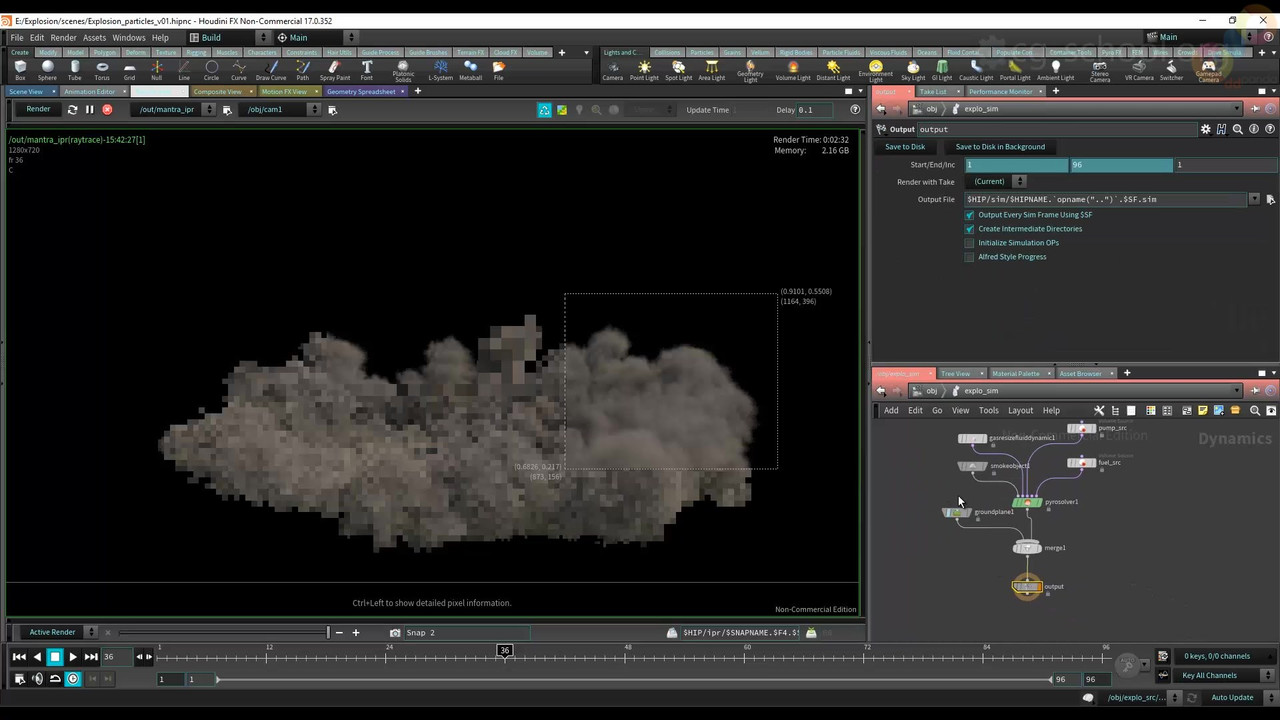The width and height of the screenshot is (1280, 720).
Task: Add a Spot Light from shelf
Action: pos(678,71)
